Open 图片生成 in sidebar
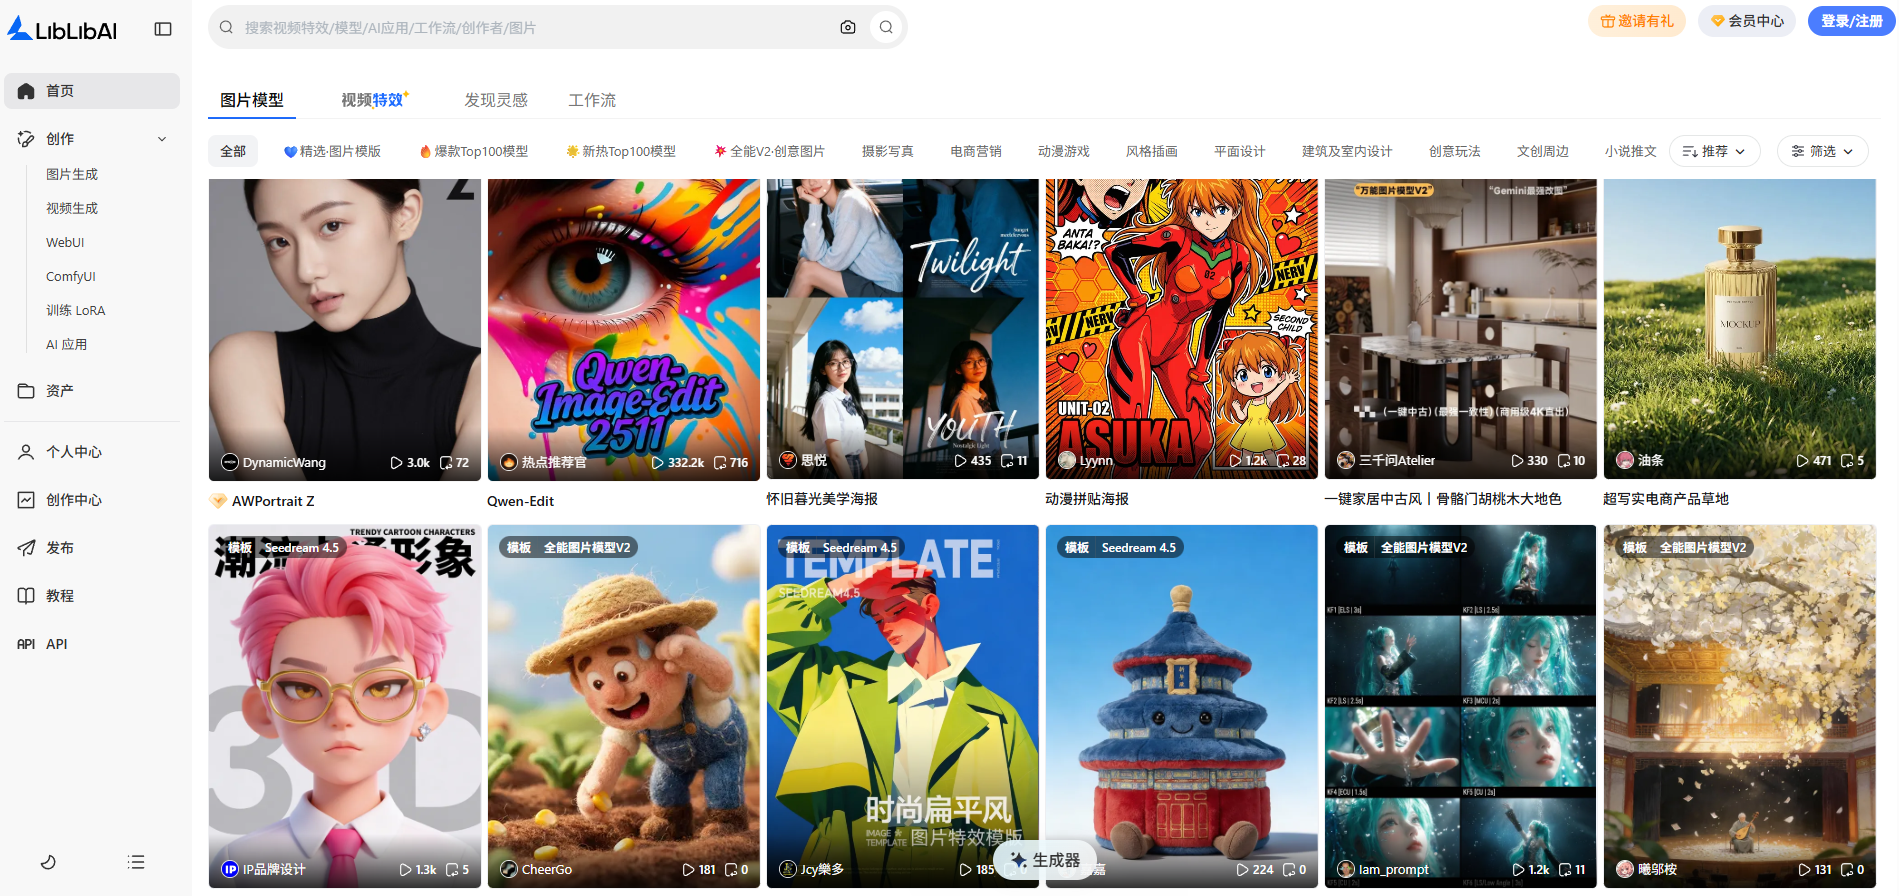This screenshot has height=896, width=1899. tap(72, 174)
